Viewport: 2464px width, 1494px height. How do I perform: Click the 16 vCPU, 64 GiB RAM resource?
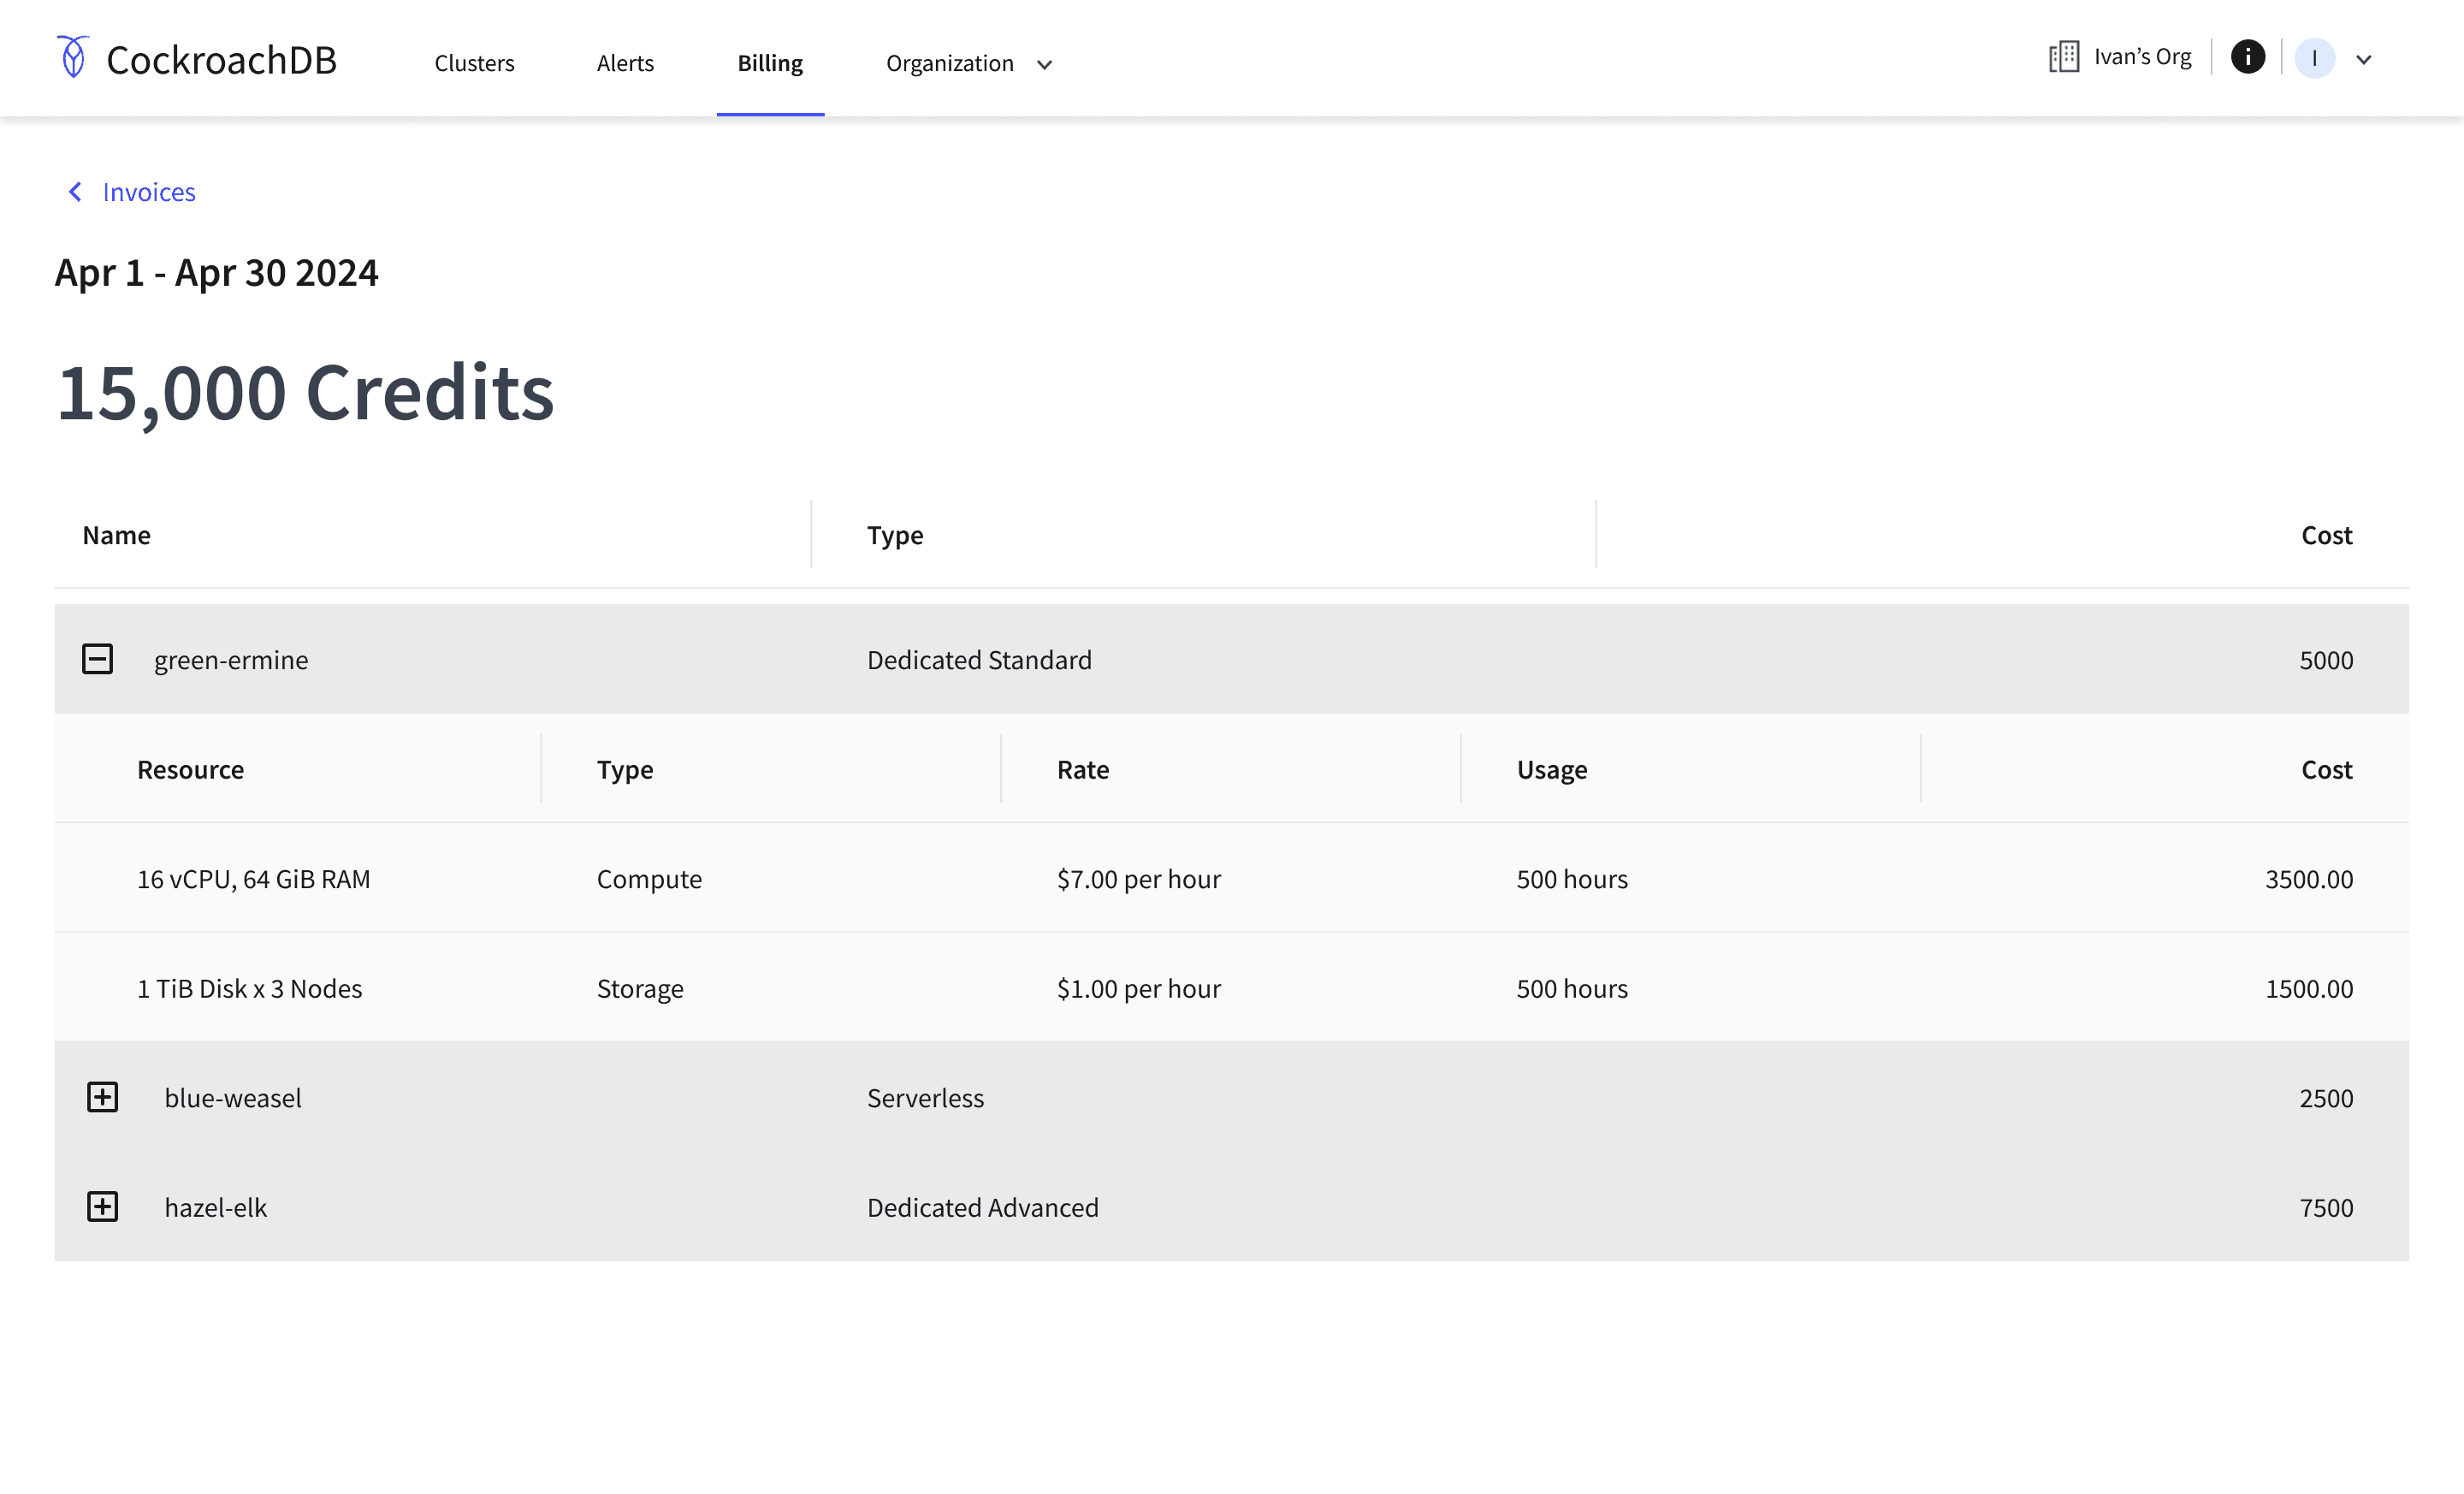click(254, 879)
